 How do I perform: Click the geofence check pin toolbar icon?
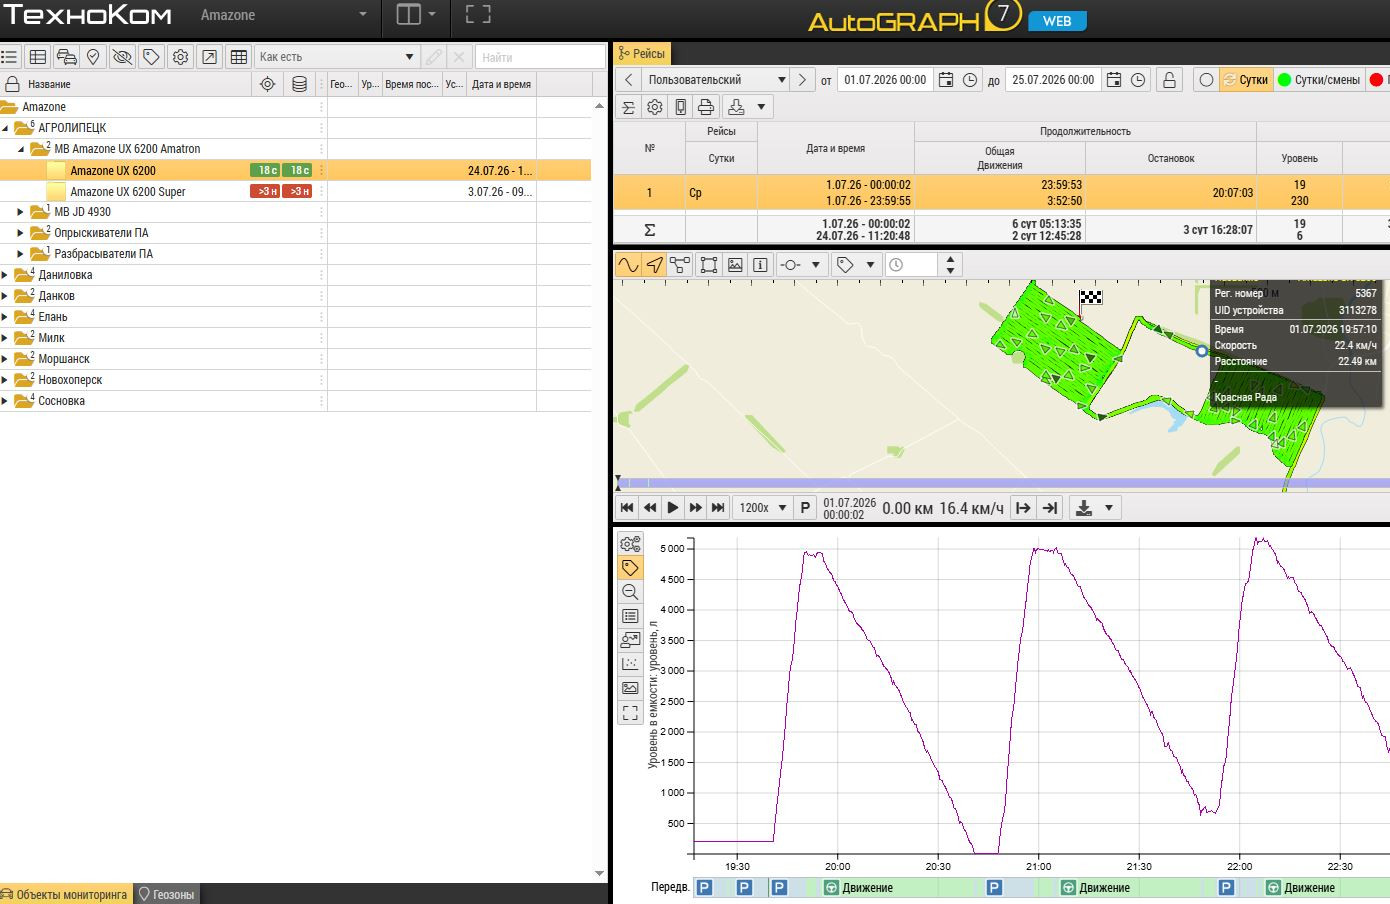tap(94, 57)
